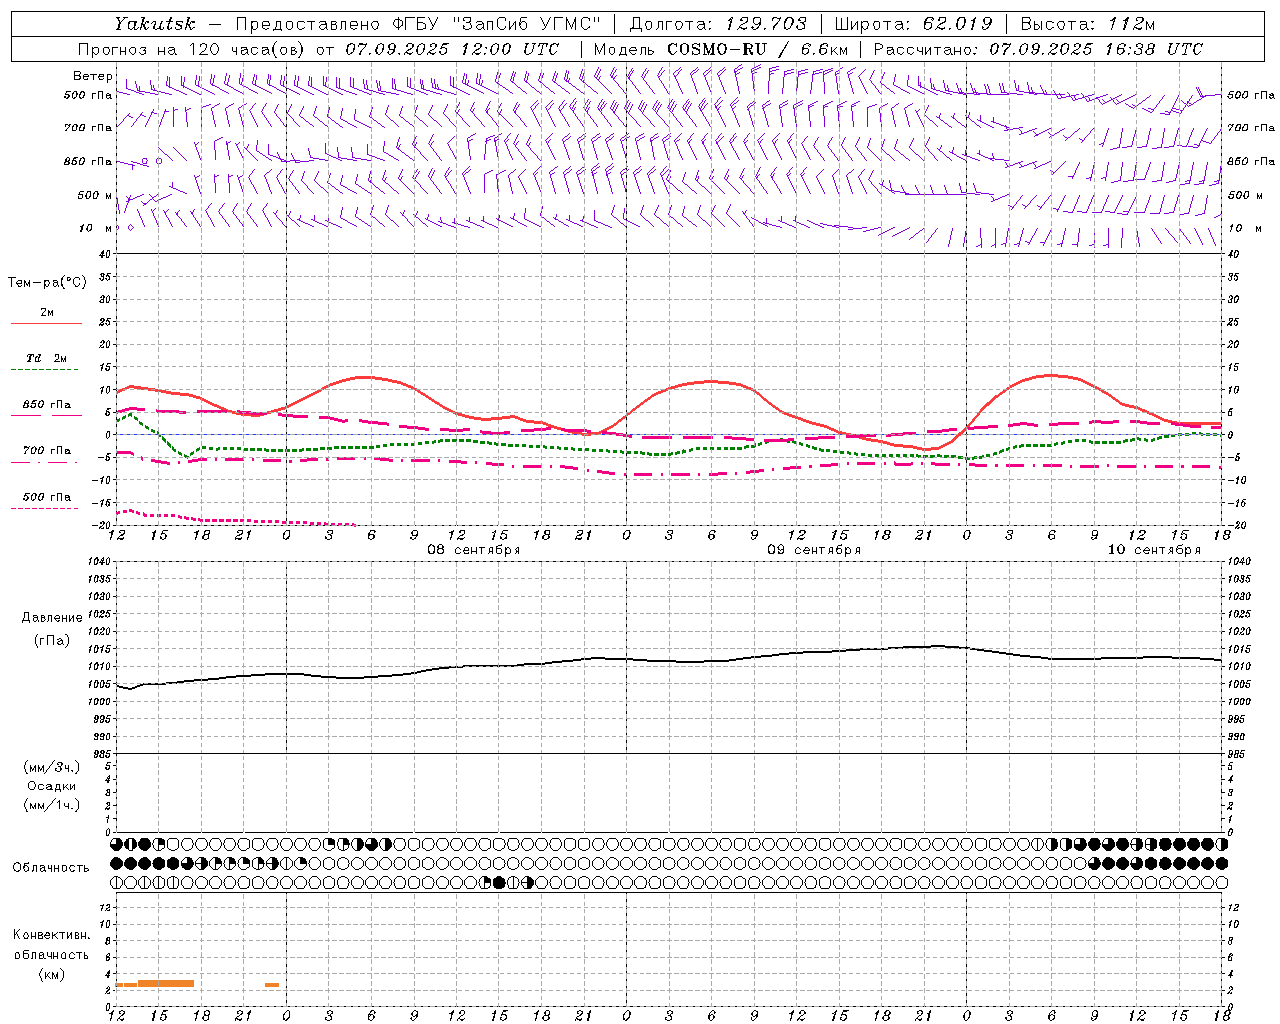Click the Ветер label above the wind panel

[93, 76]
